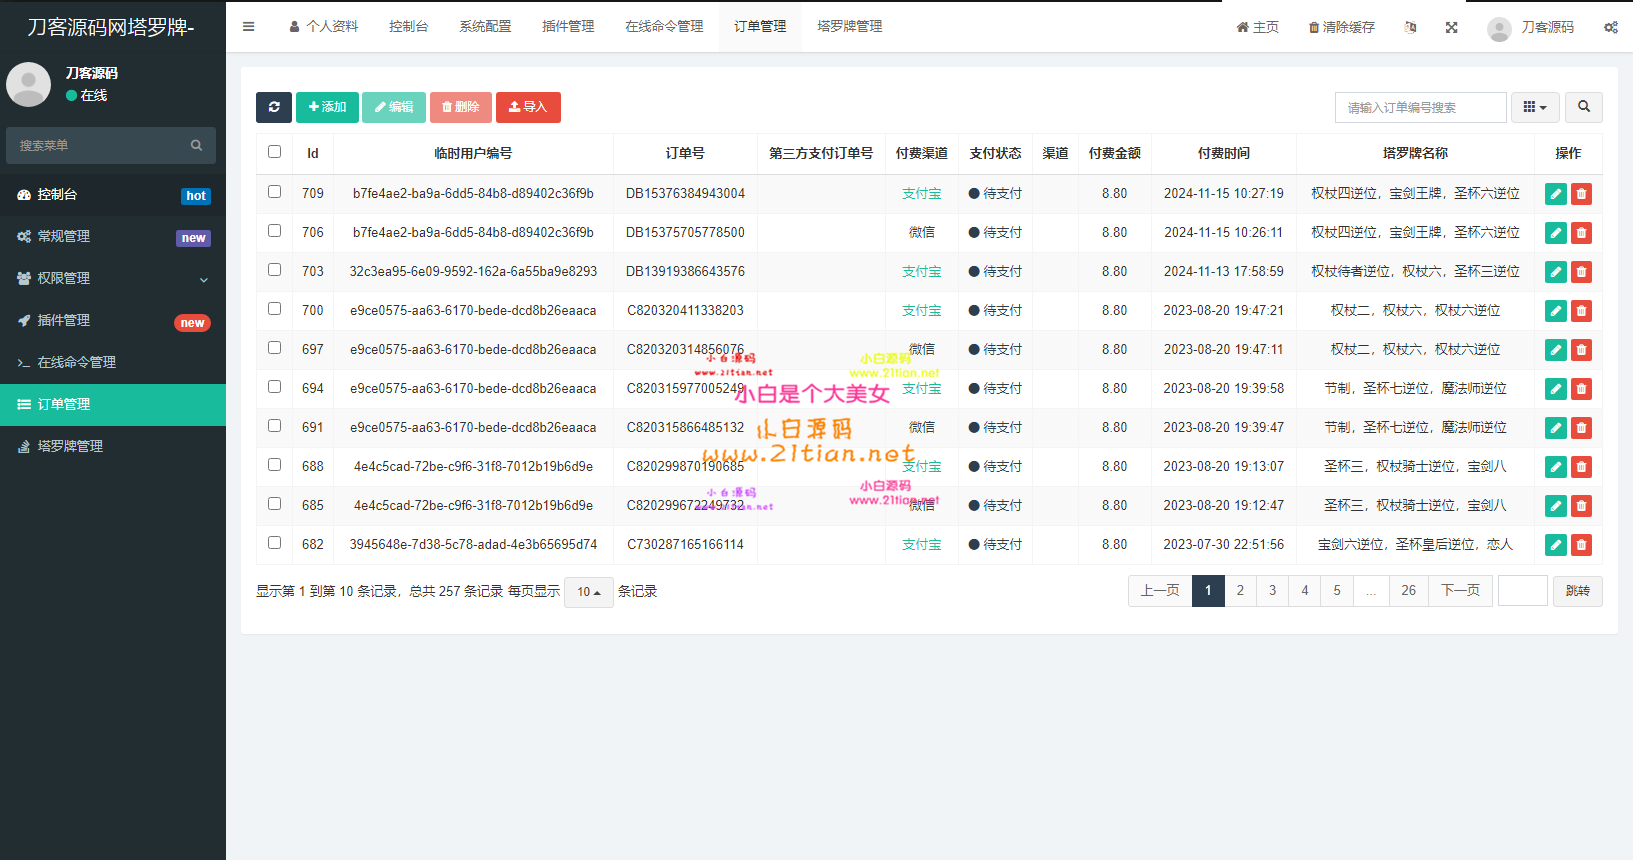Click in the order number search field
This screenshot has height=860, width=1633.
1421,107
